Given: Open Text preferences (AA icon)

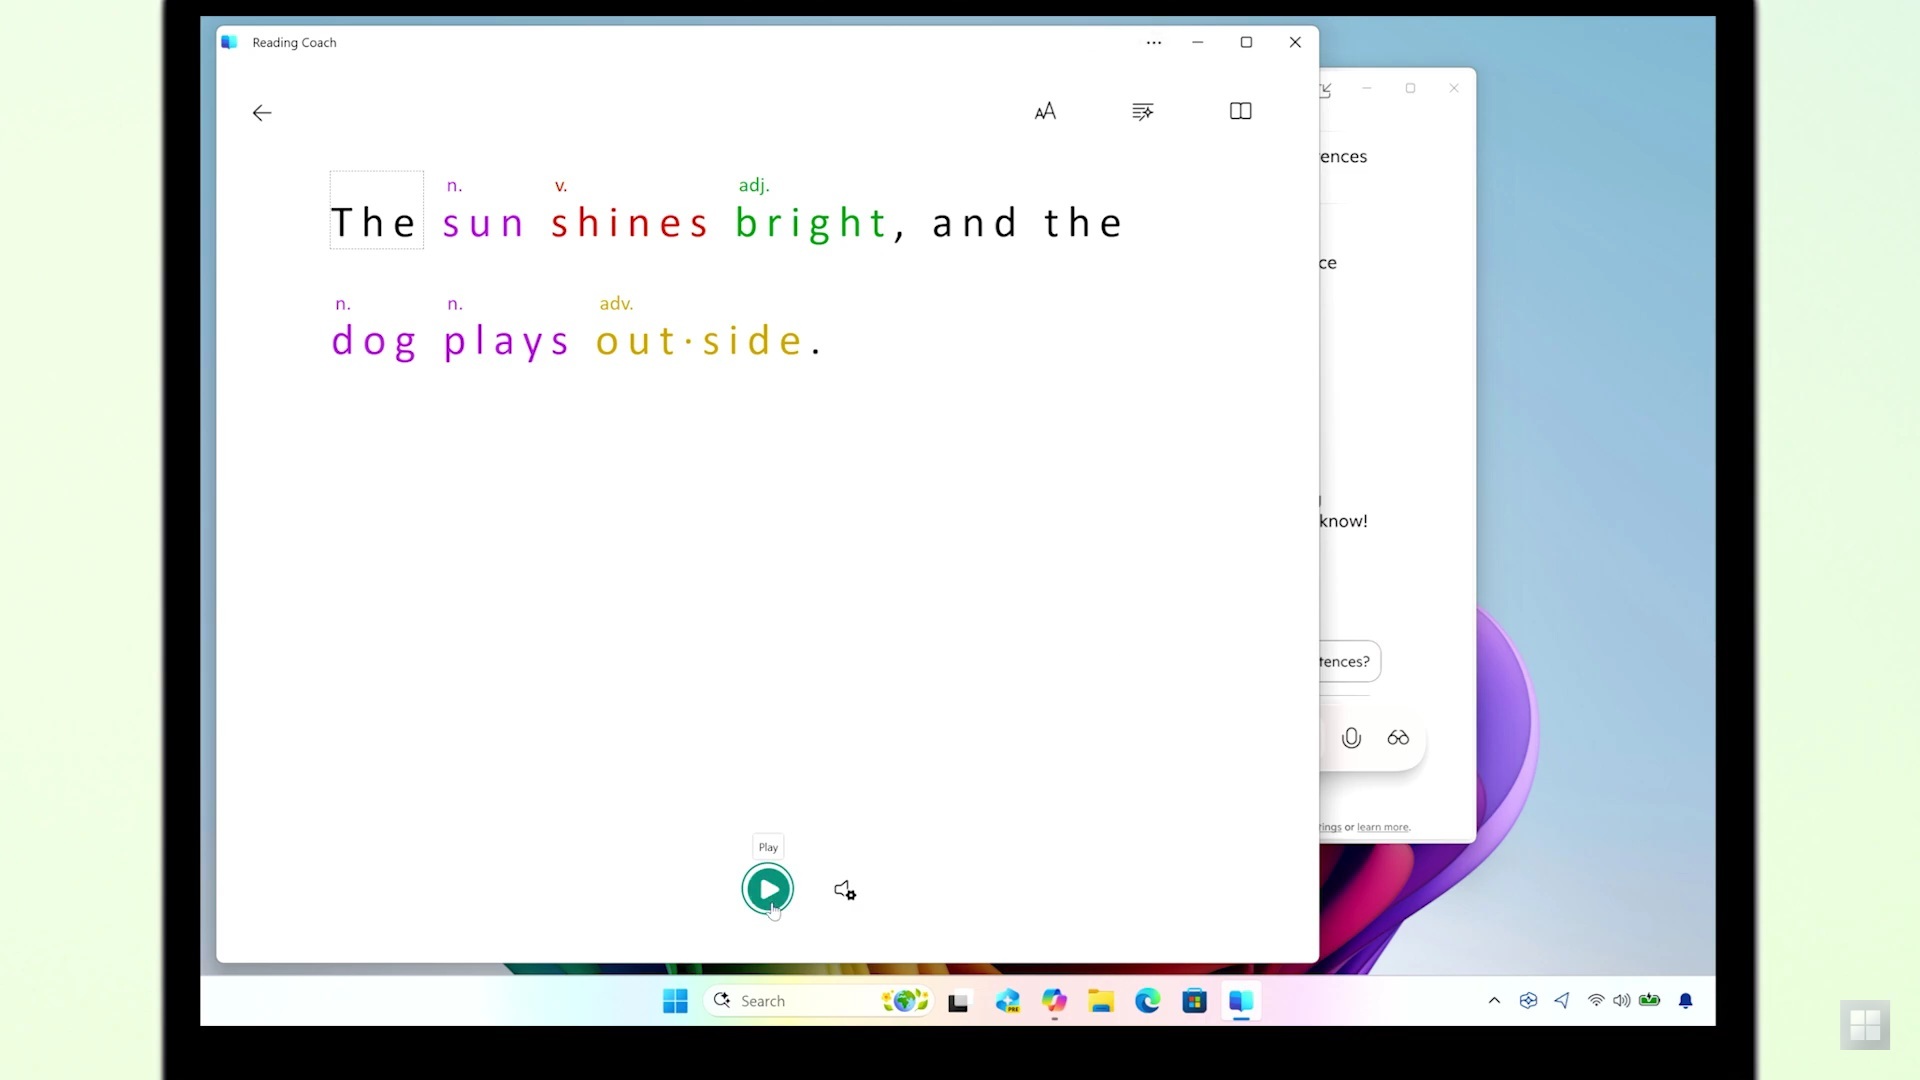Looking at the screenshot, I should coord(1045,111).
